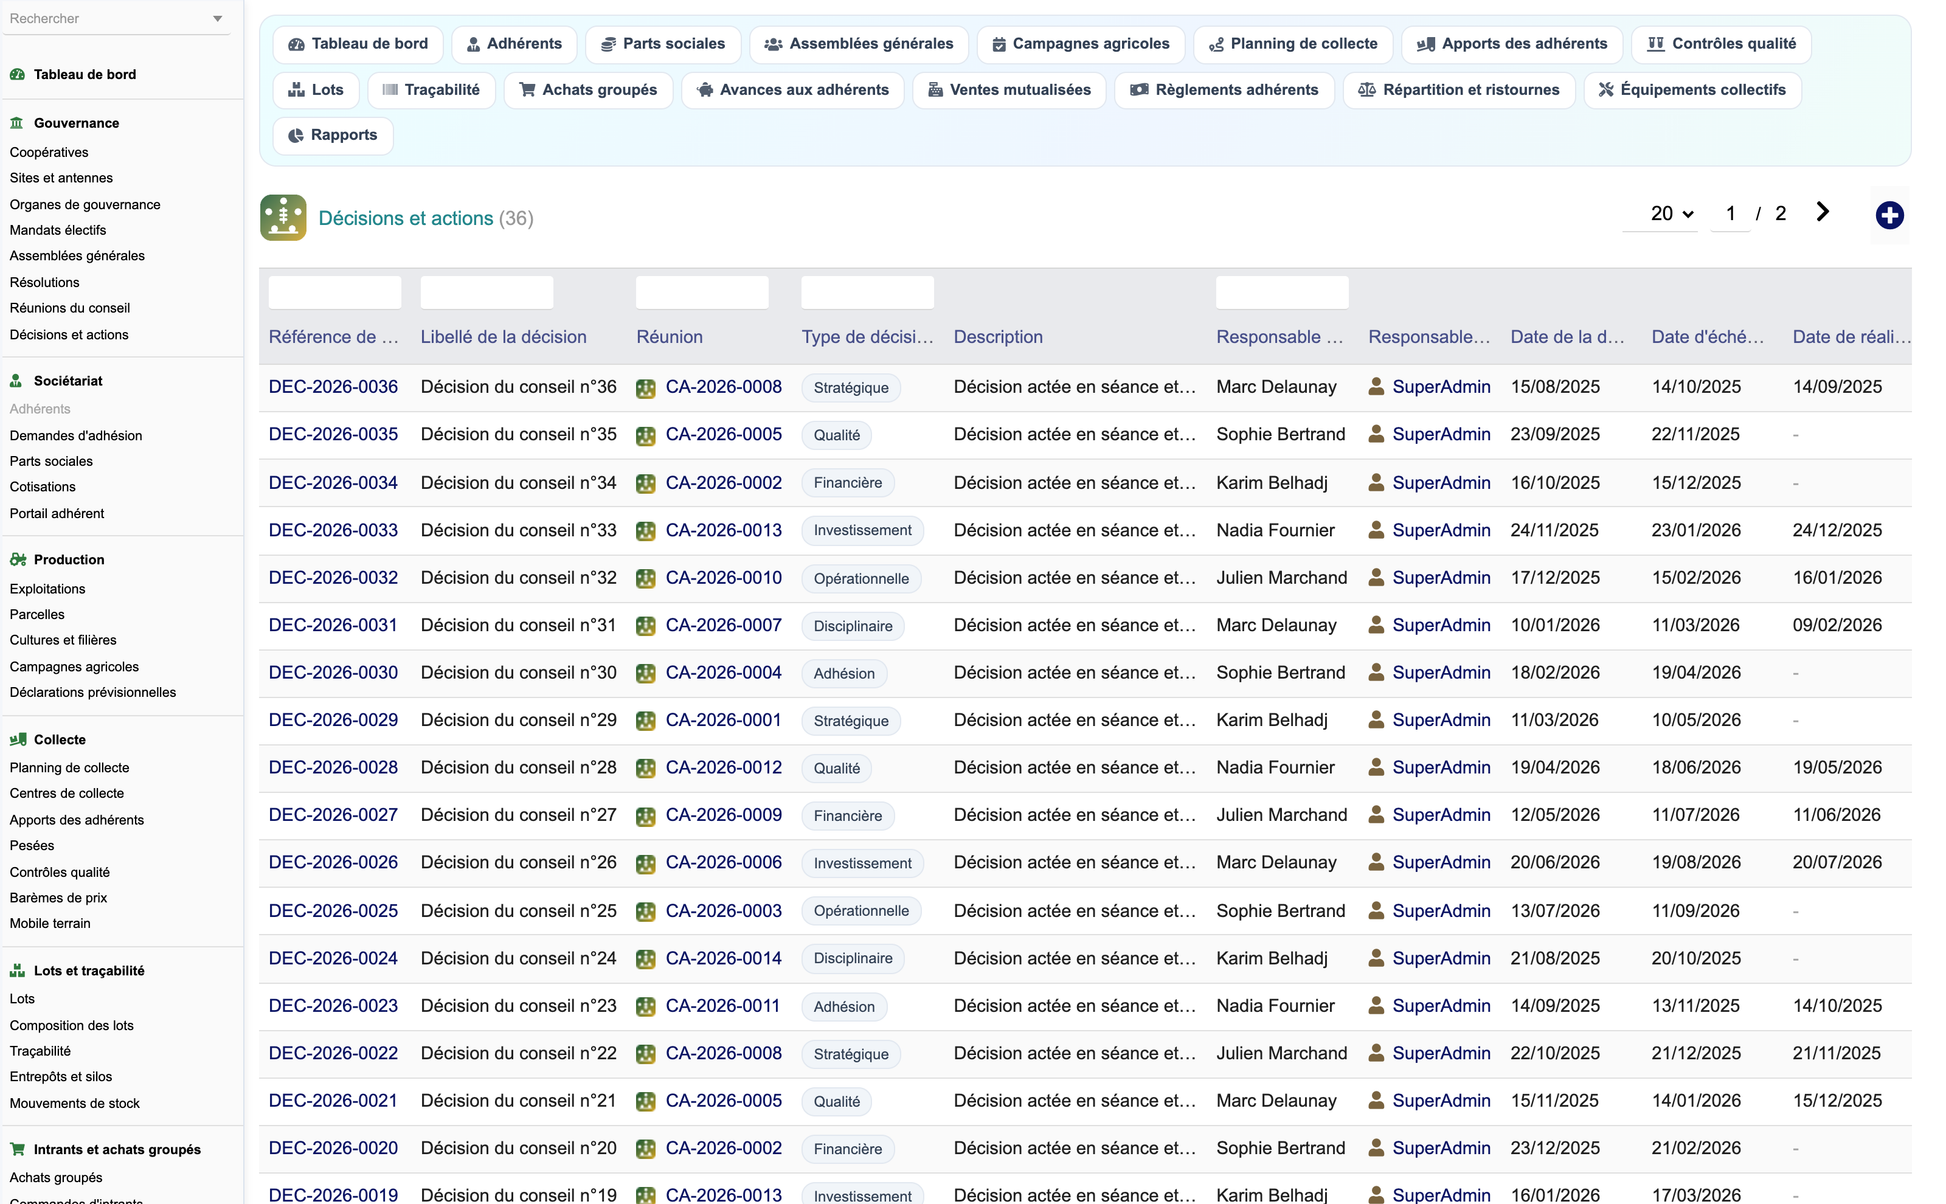The width and height of the screenshot is (1946, 1204).
Task: Expand the Rechercher search dropdown arrow
Action: coord(218,19)
